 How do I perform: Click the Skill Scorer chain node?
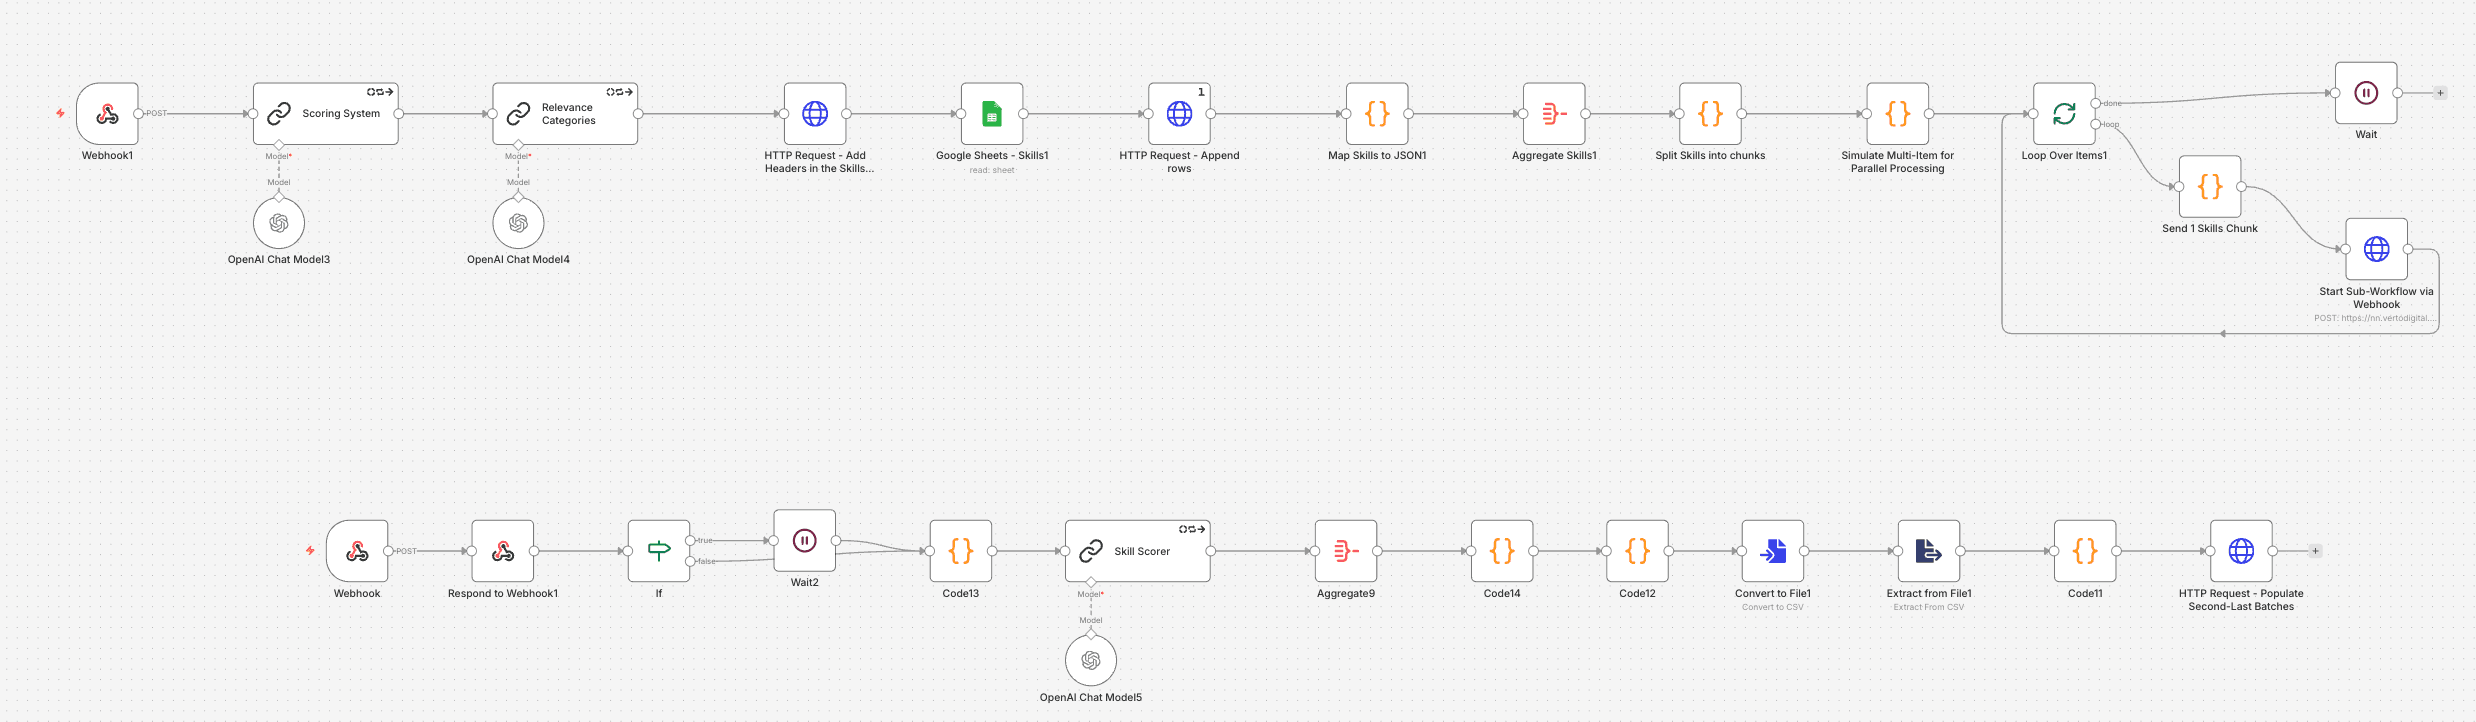click(x=1137, y=551)
